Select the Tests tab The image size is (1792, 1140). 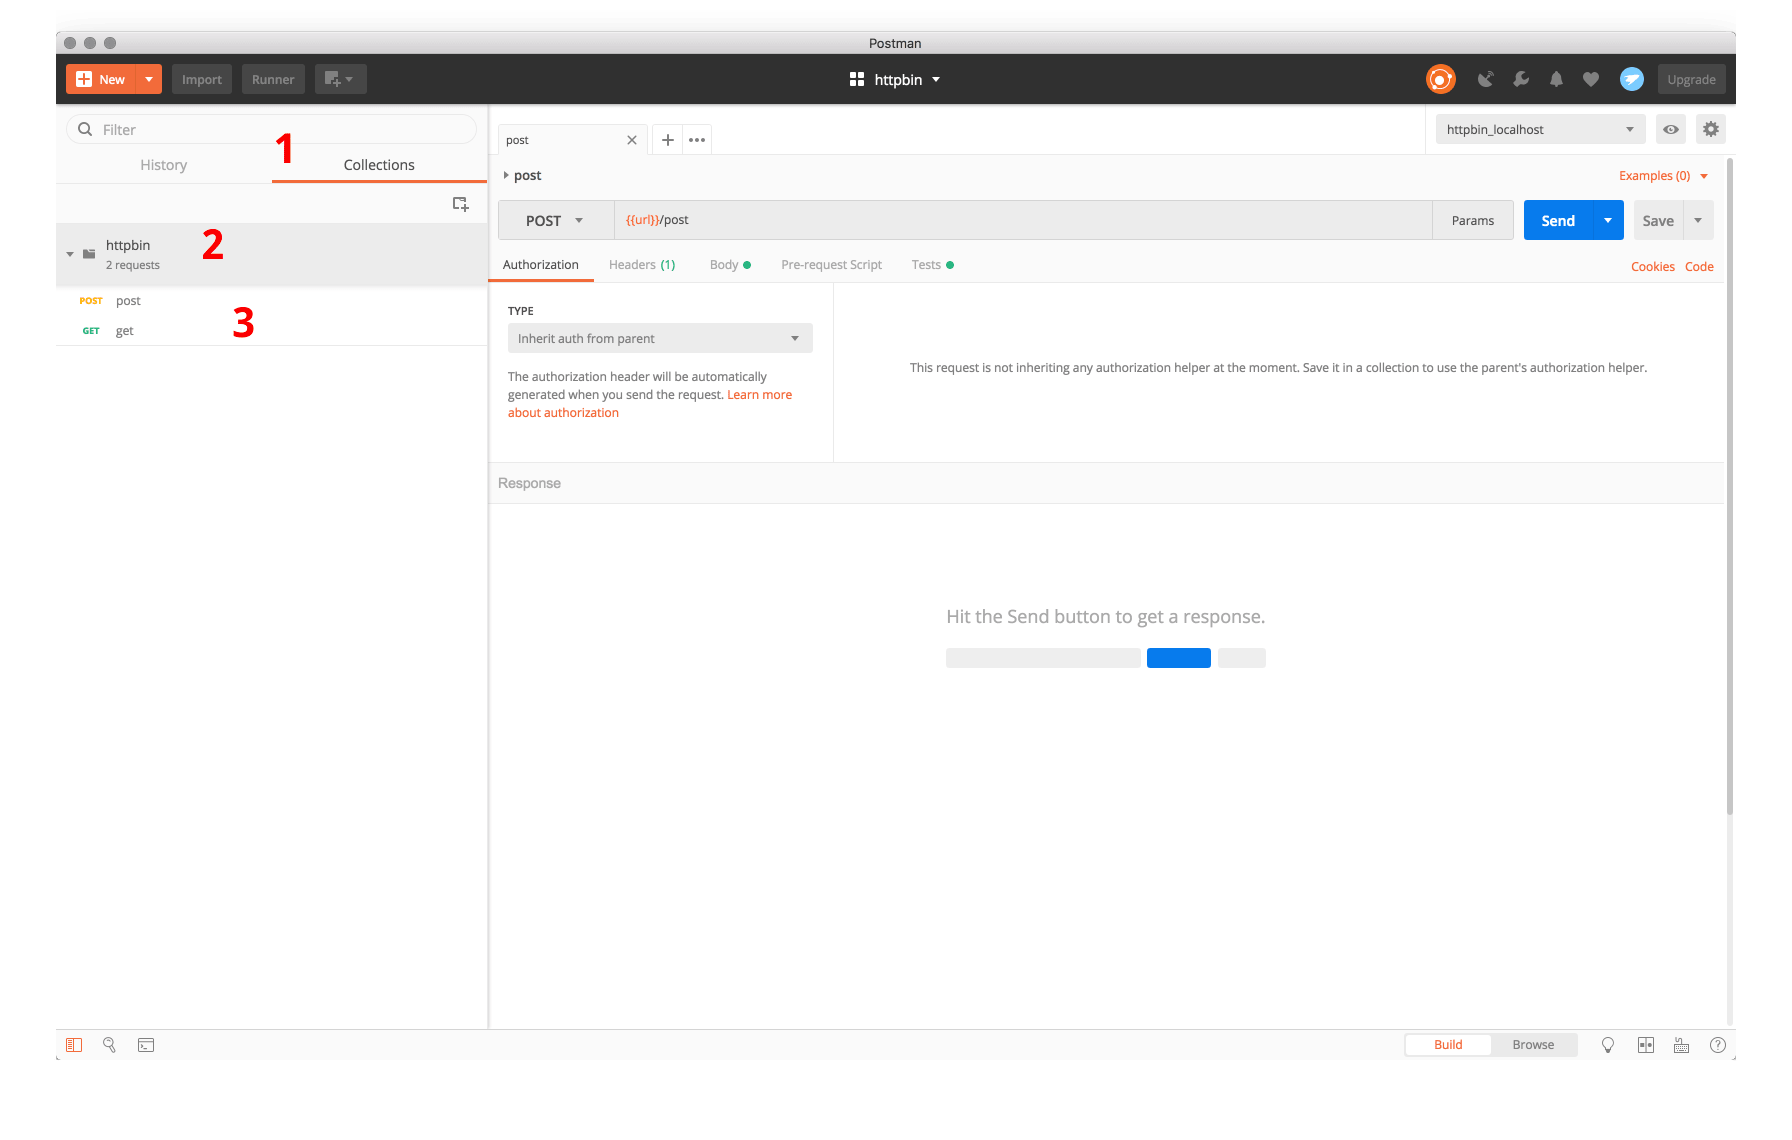[932, 265]
